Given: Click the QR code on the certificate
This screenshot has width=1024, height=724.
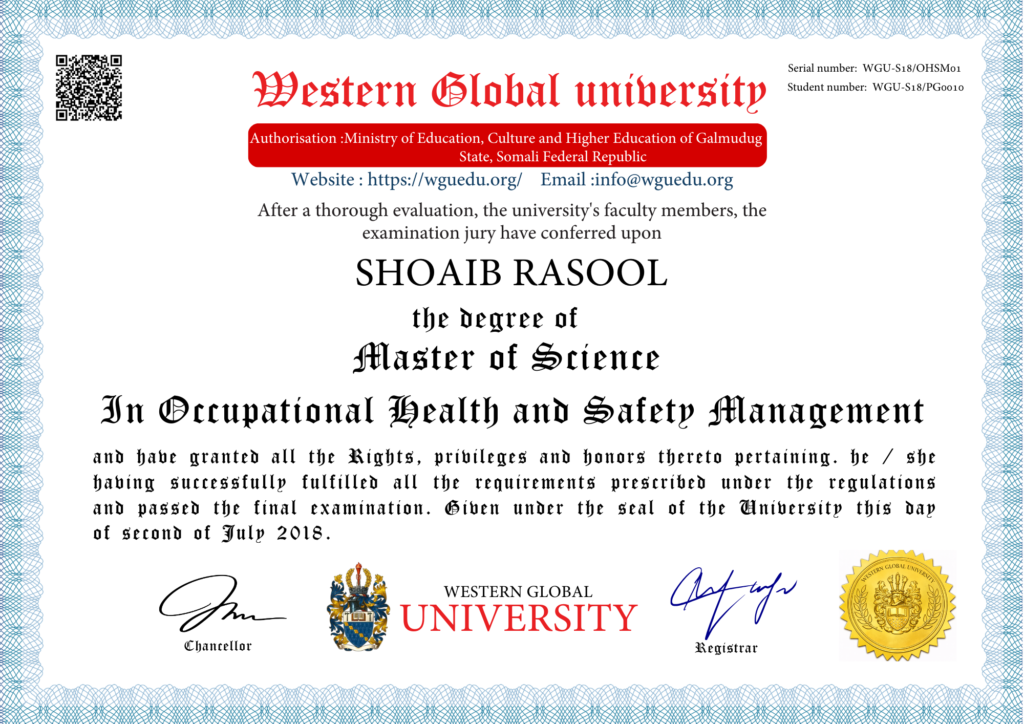Looking at the screenshot, I should 89,88.
